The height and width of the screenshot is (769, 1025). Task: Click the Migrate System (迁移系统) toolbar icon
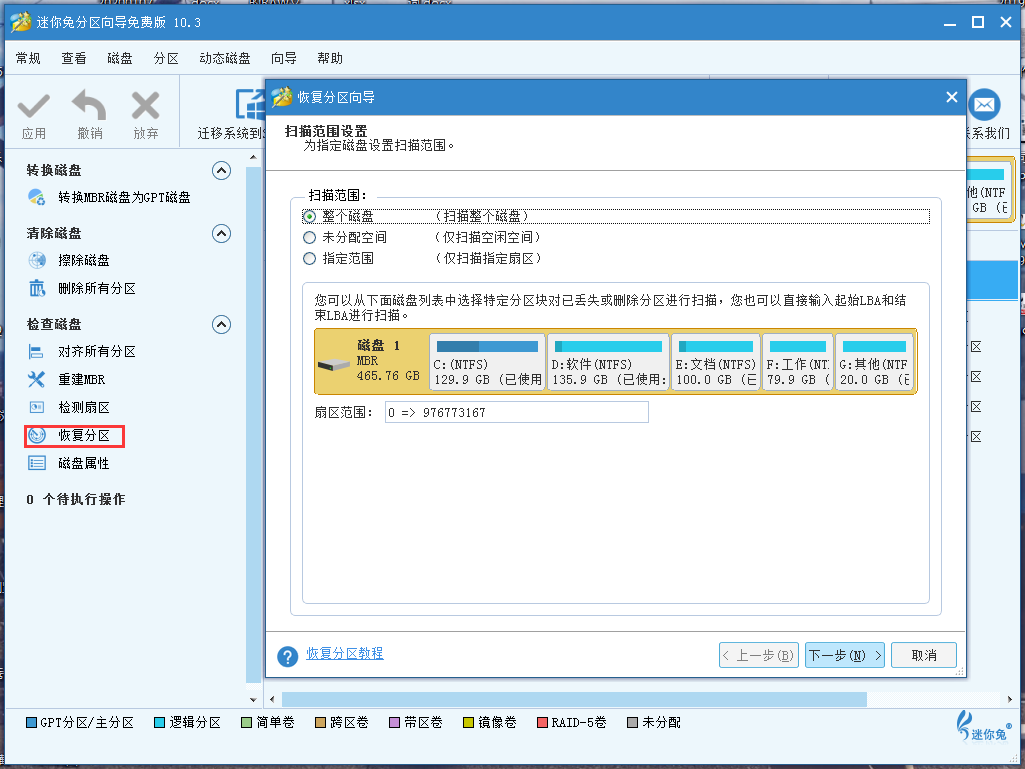point(250,105)
